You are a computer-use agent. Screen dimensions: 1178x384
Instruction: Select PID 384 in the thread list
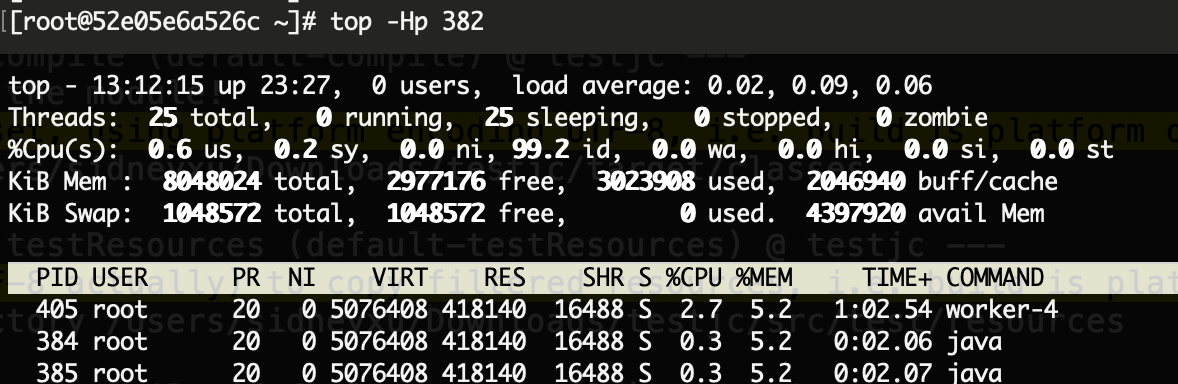[x=57, y=341]
